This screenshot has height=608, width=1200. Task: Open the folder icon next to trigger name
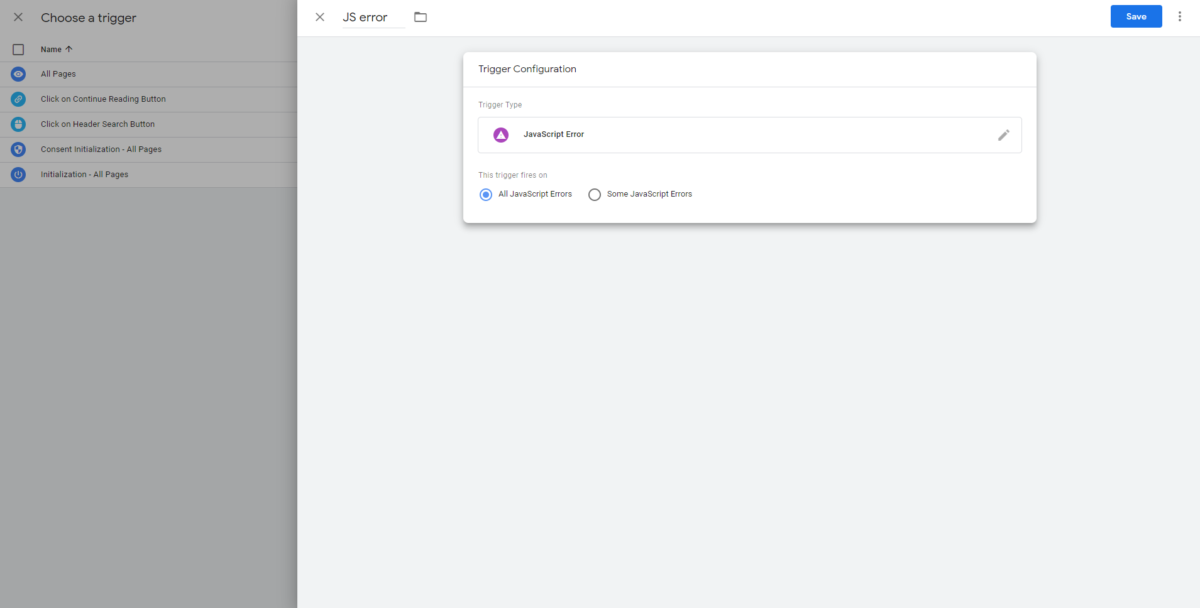(x=420, y=16)
